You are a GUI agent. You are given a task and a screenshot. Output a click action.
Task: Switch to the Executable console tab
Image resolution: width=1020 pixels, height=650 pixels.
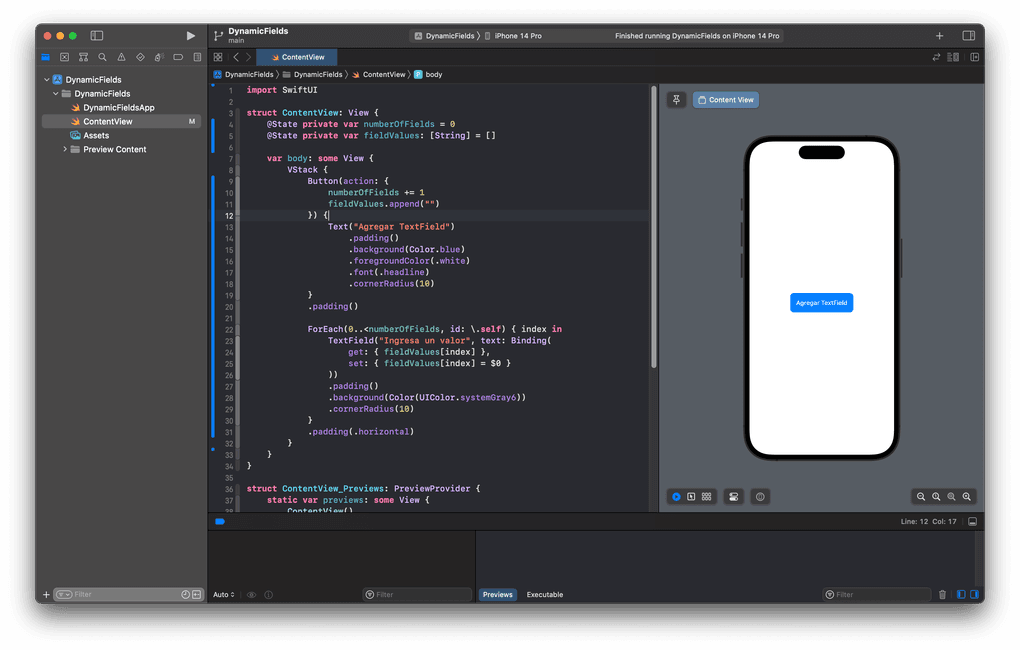pyautogui.click(x=545, y=595)
